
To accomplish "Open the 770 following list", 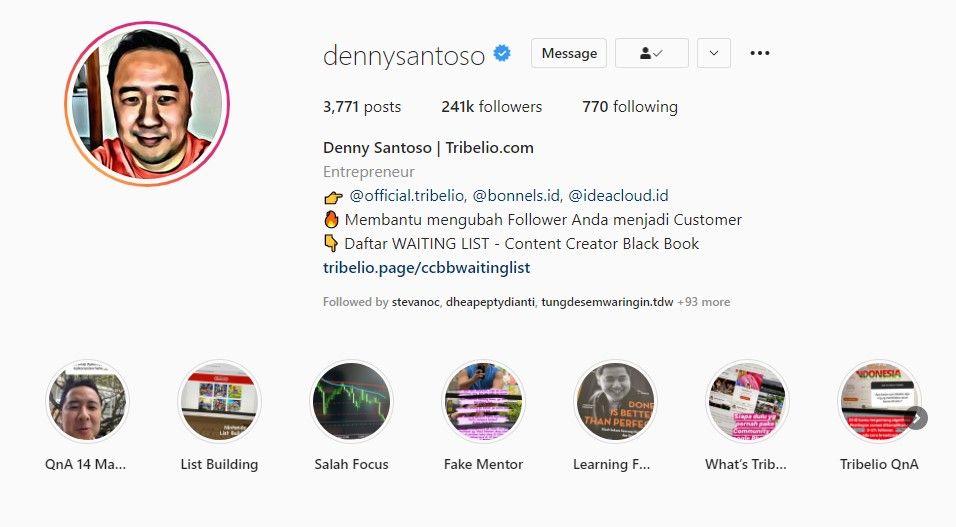I will 630,107.
